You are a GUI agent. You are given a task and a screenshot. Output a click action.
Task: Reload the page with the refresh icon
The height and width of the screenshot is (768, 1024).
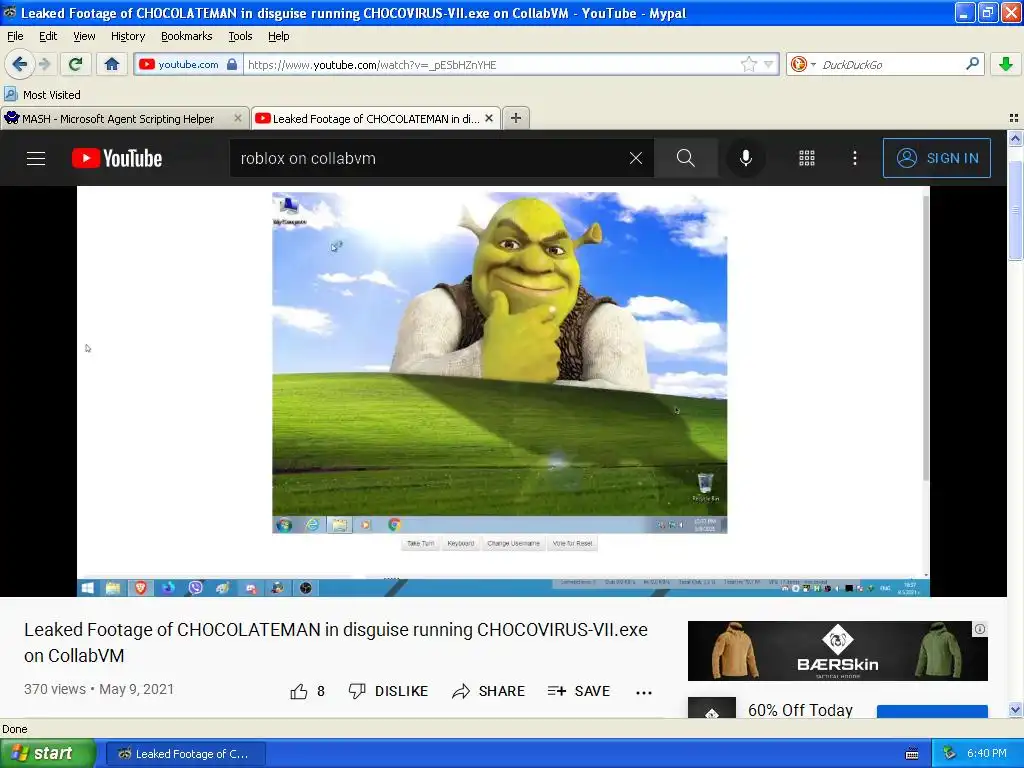tap(75, 64)
